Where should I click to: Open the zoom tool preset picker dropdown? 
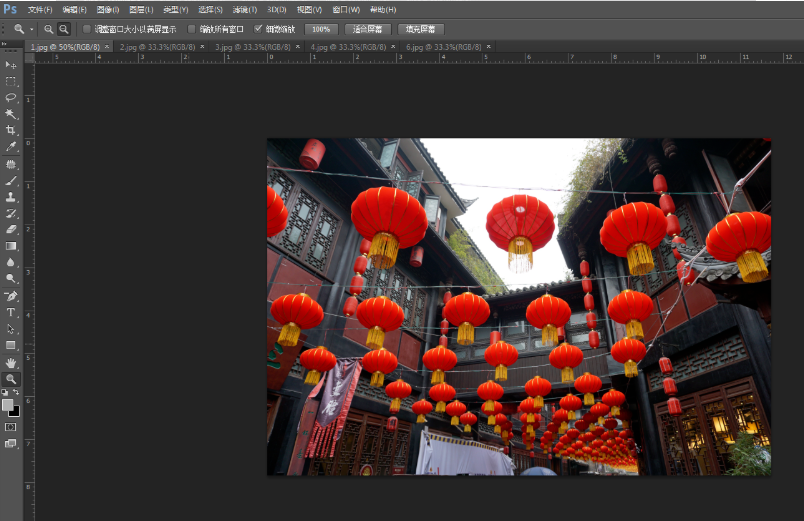pyautogui.click(x=31, y=29)
